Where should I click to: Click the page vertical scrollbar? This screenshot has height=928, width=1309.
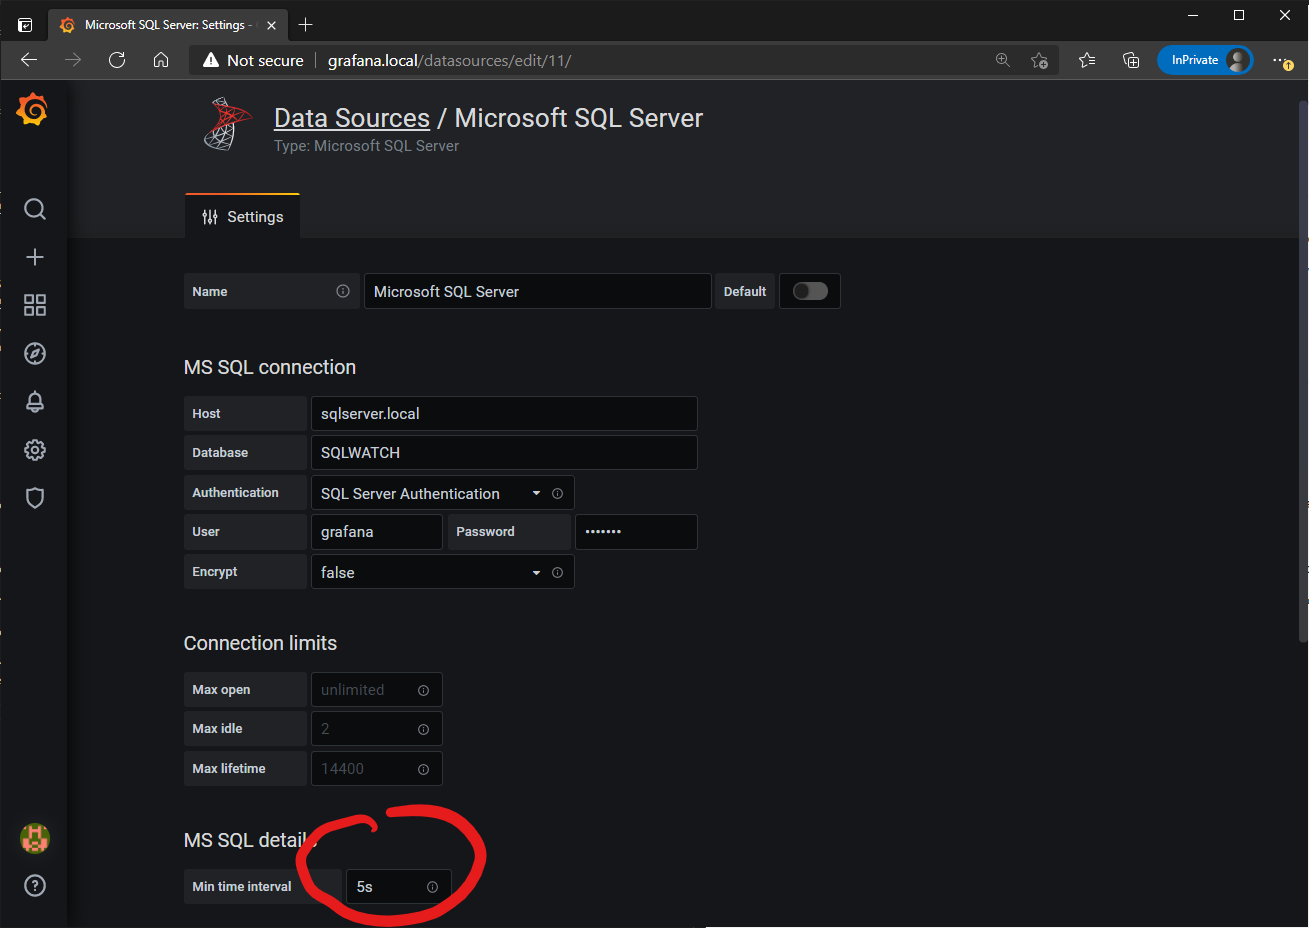[1303, 370]
